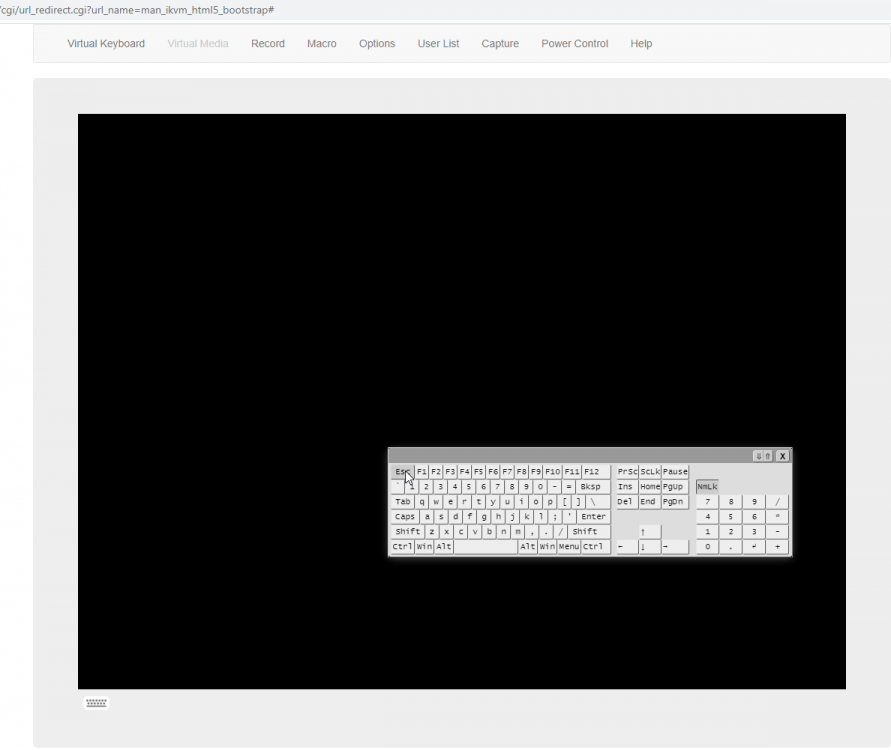Close the virtual keyboard with X

[782, 456]
